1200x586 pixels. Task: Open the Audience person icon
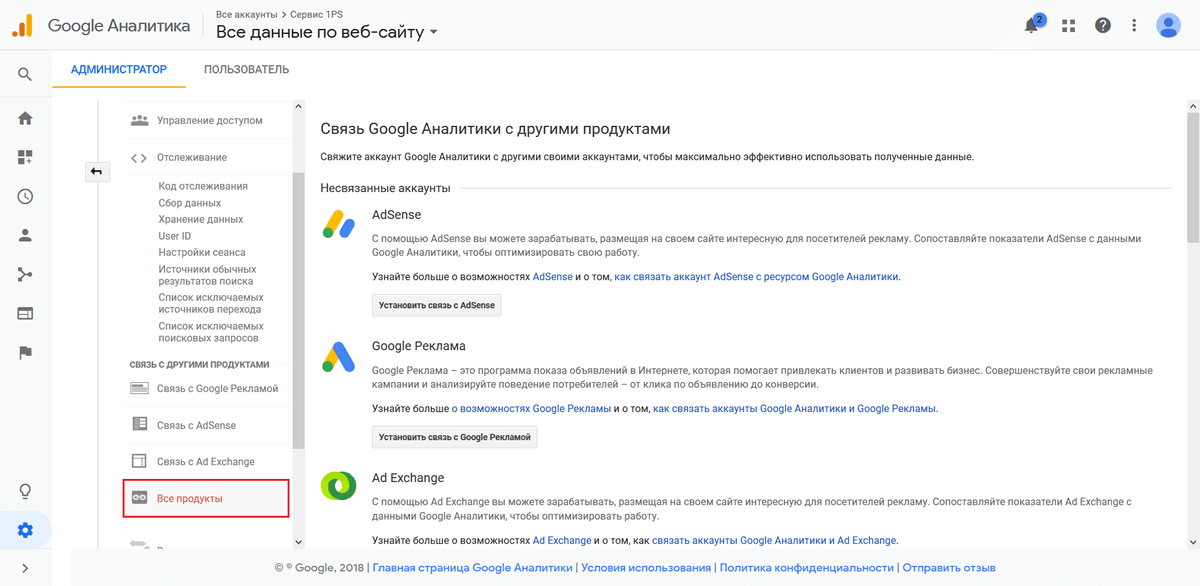25,235
